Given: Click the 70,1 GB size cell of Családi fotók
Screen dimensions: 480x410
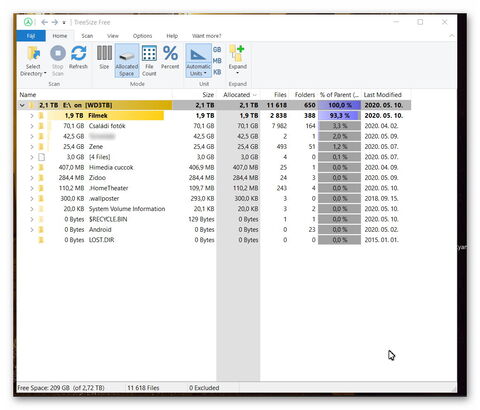Looking at the screenshot, I should (204, 126).
